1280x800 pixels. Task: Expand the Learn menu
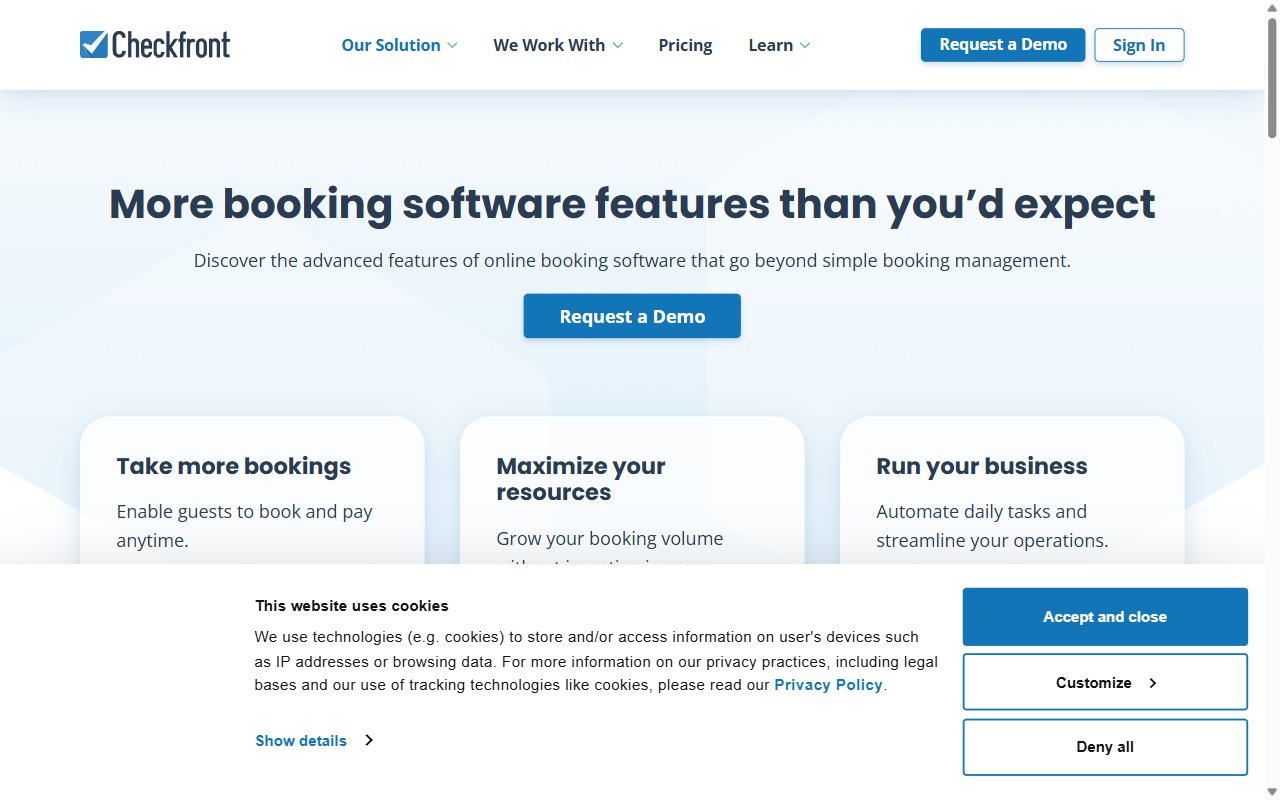pyautogui.click(x=779, y=45)
